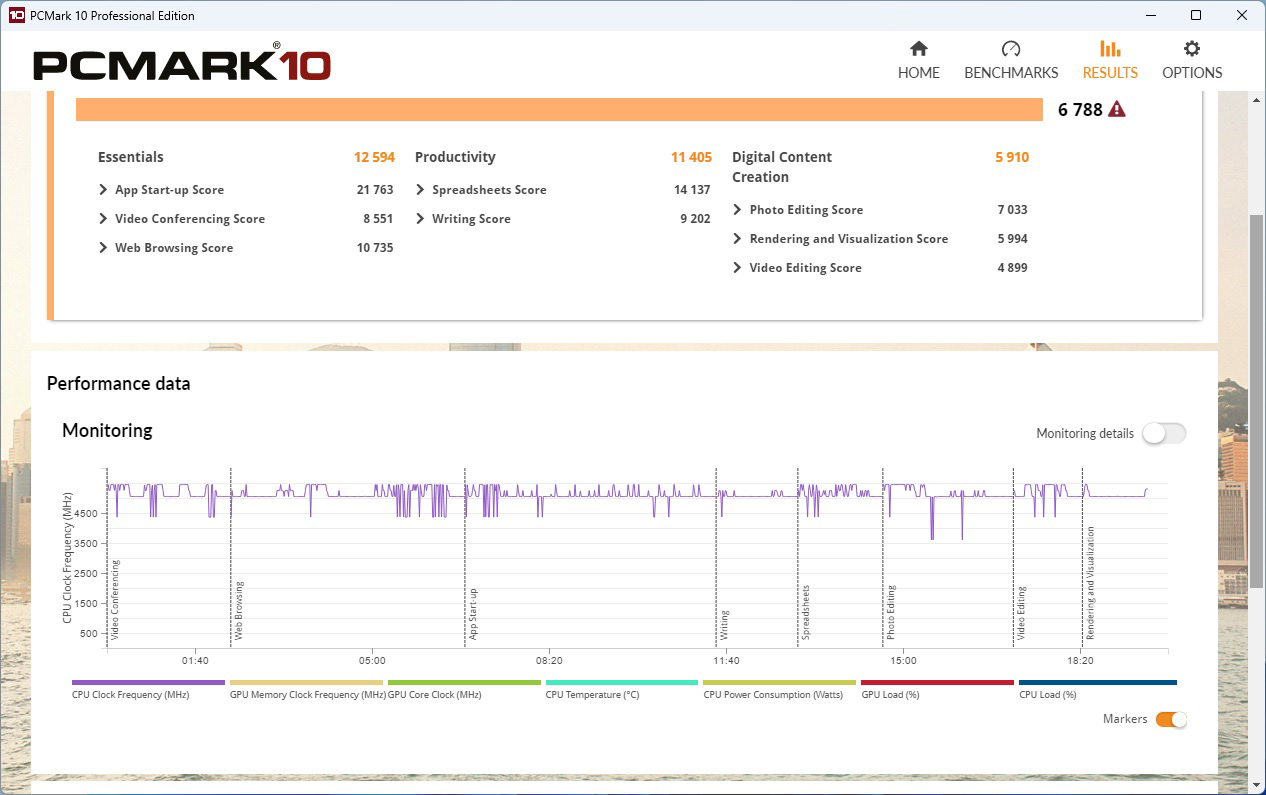Select the CPU Temperature legend swatch

[x=622, y=683]
